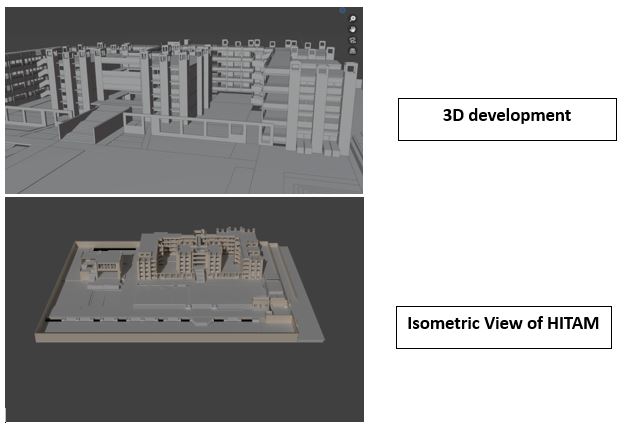
Task: Toggle the camera view icon
Action: (353, 40)
